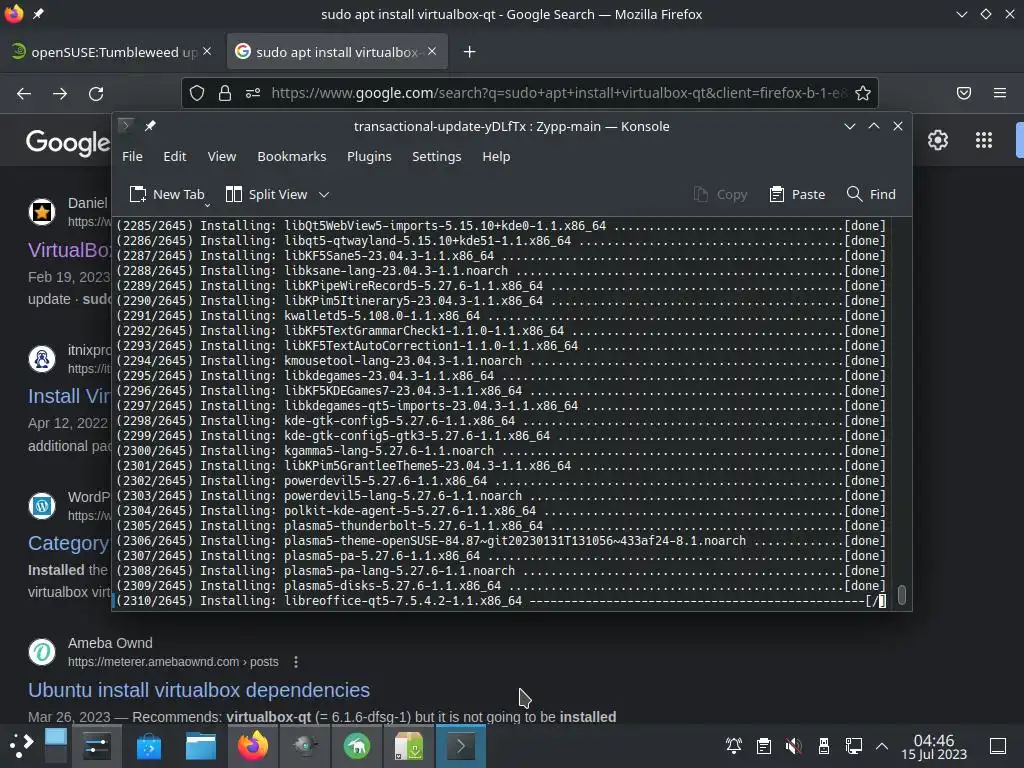Screen dimensions: 1024x768
Task: Click the Copy button in Konsole toolbar
Action: [x=720, y=194]
